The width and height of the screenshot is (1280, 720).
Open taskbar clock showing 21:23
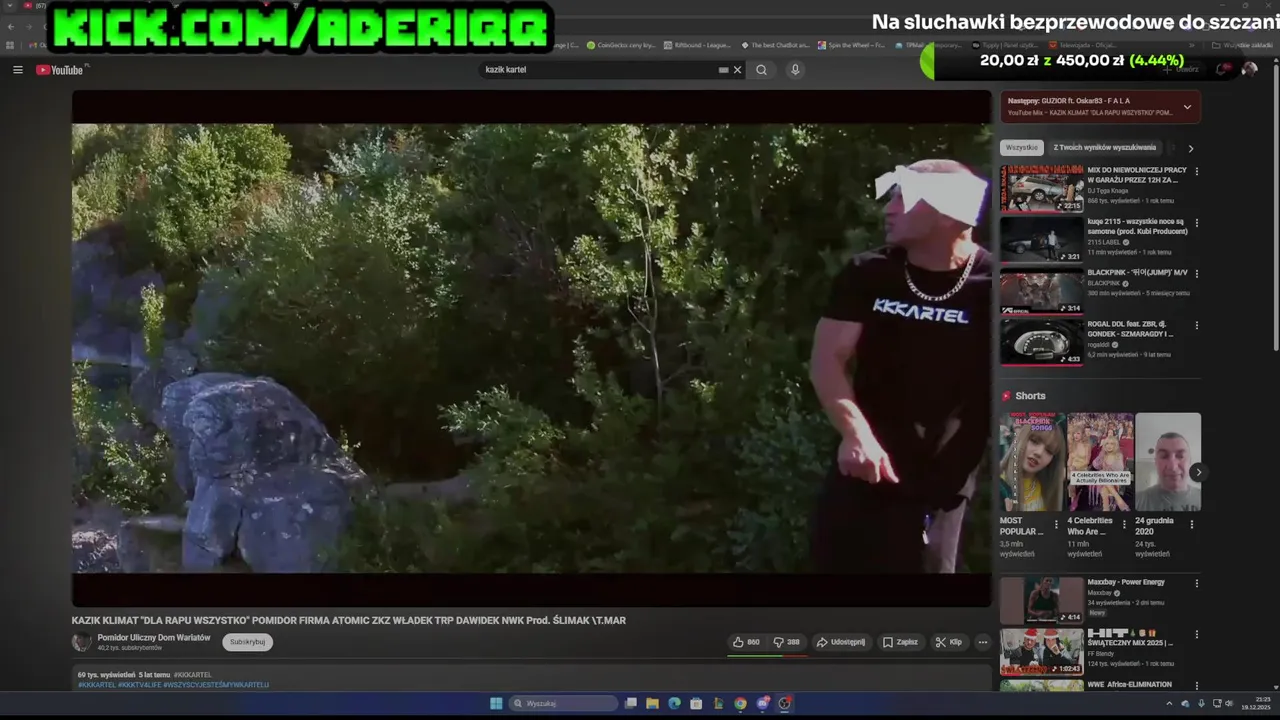(x=1256, y=703)
